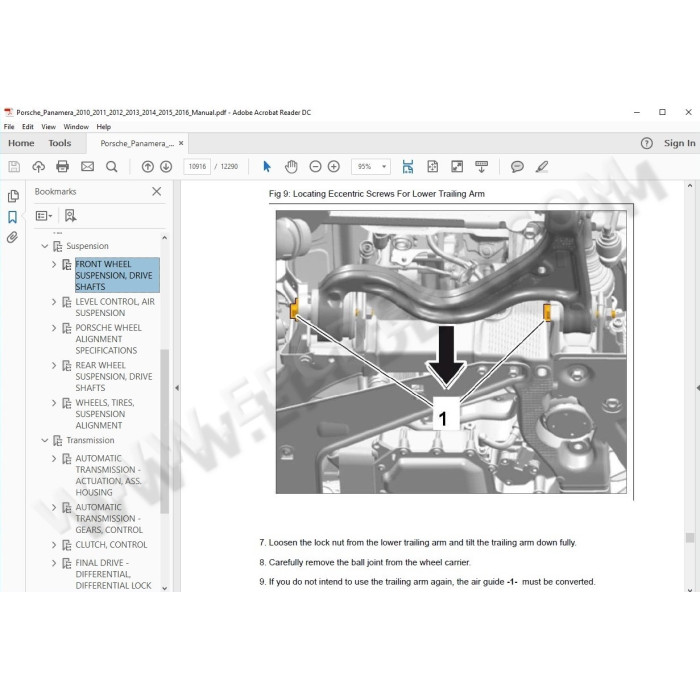Click the document vertical scrollbar thumb

tap(690, 538)
